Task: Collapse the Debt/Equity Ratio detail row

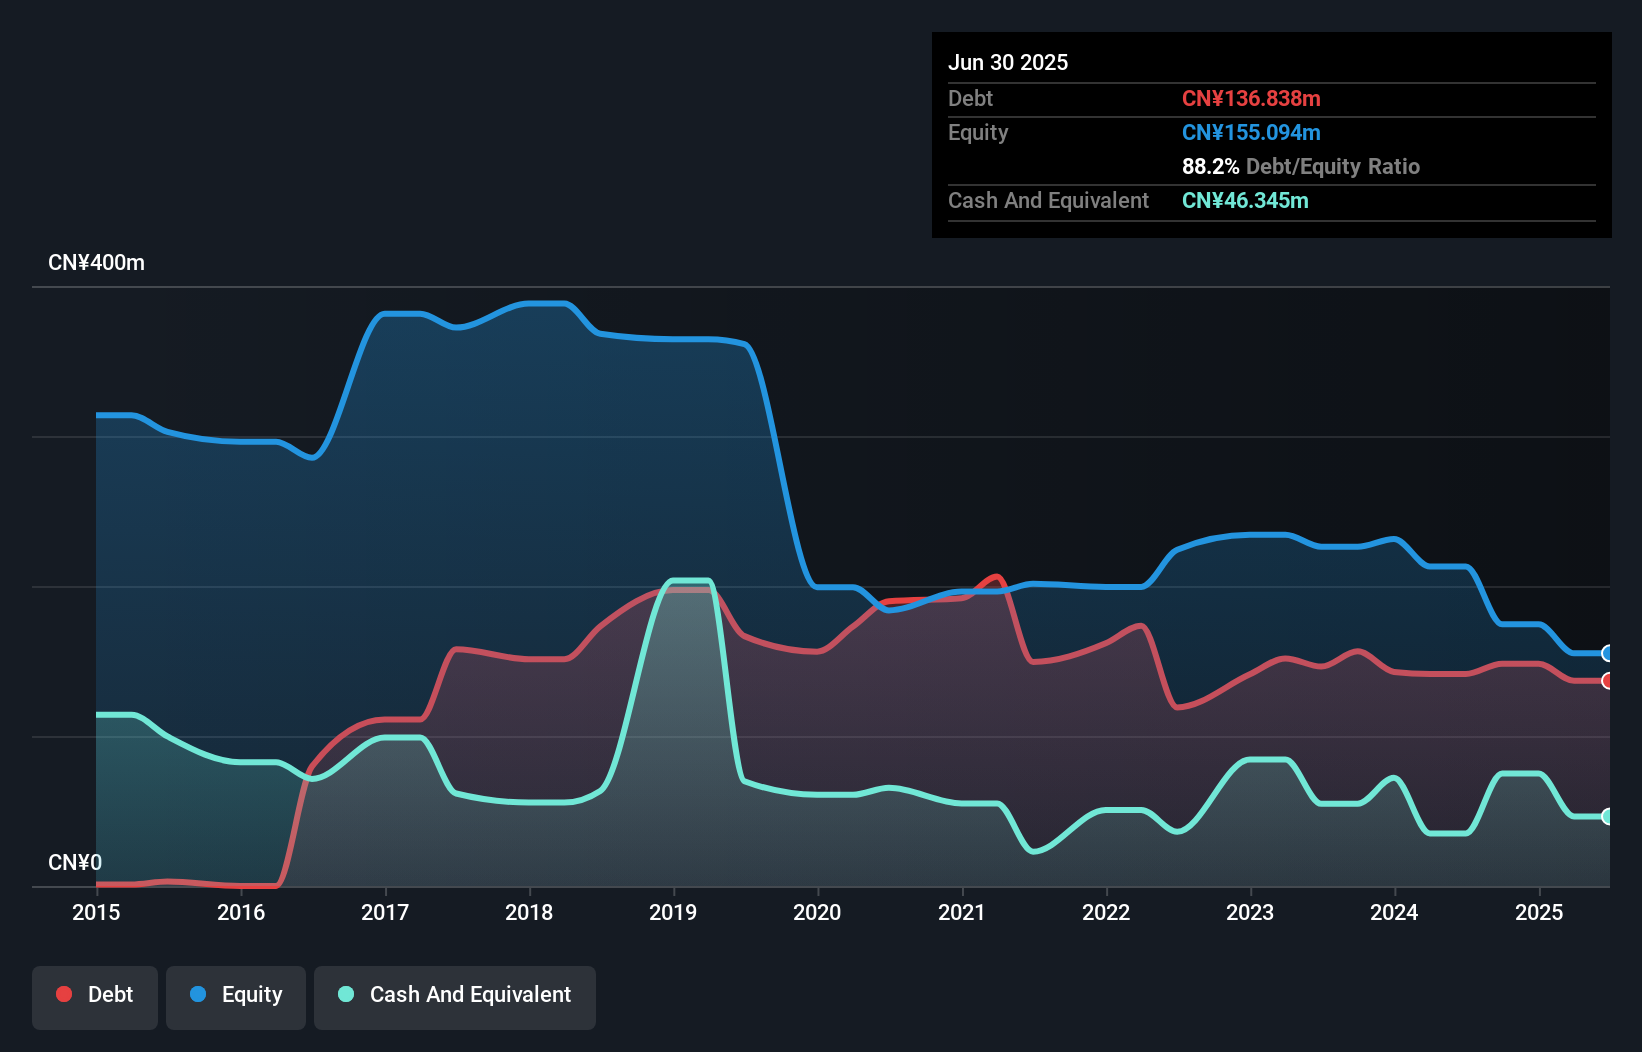Action: (x=1301, y=167)
